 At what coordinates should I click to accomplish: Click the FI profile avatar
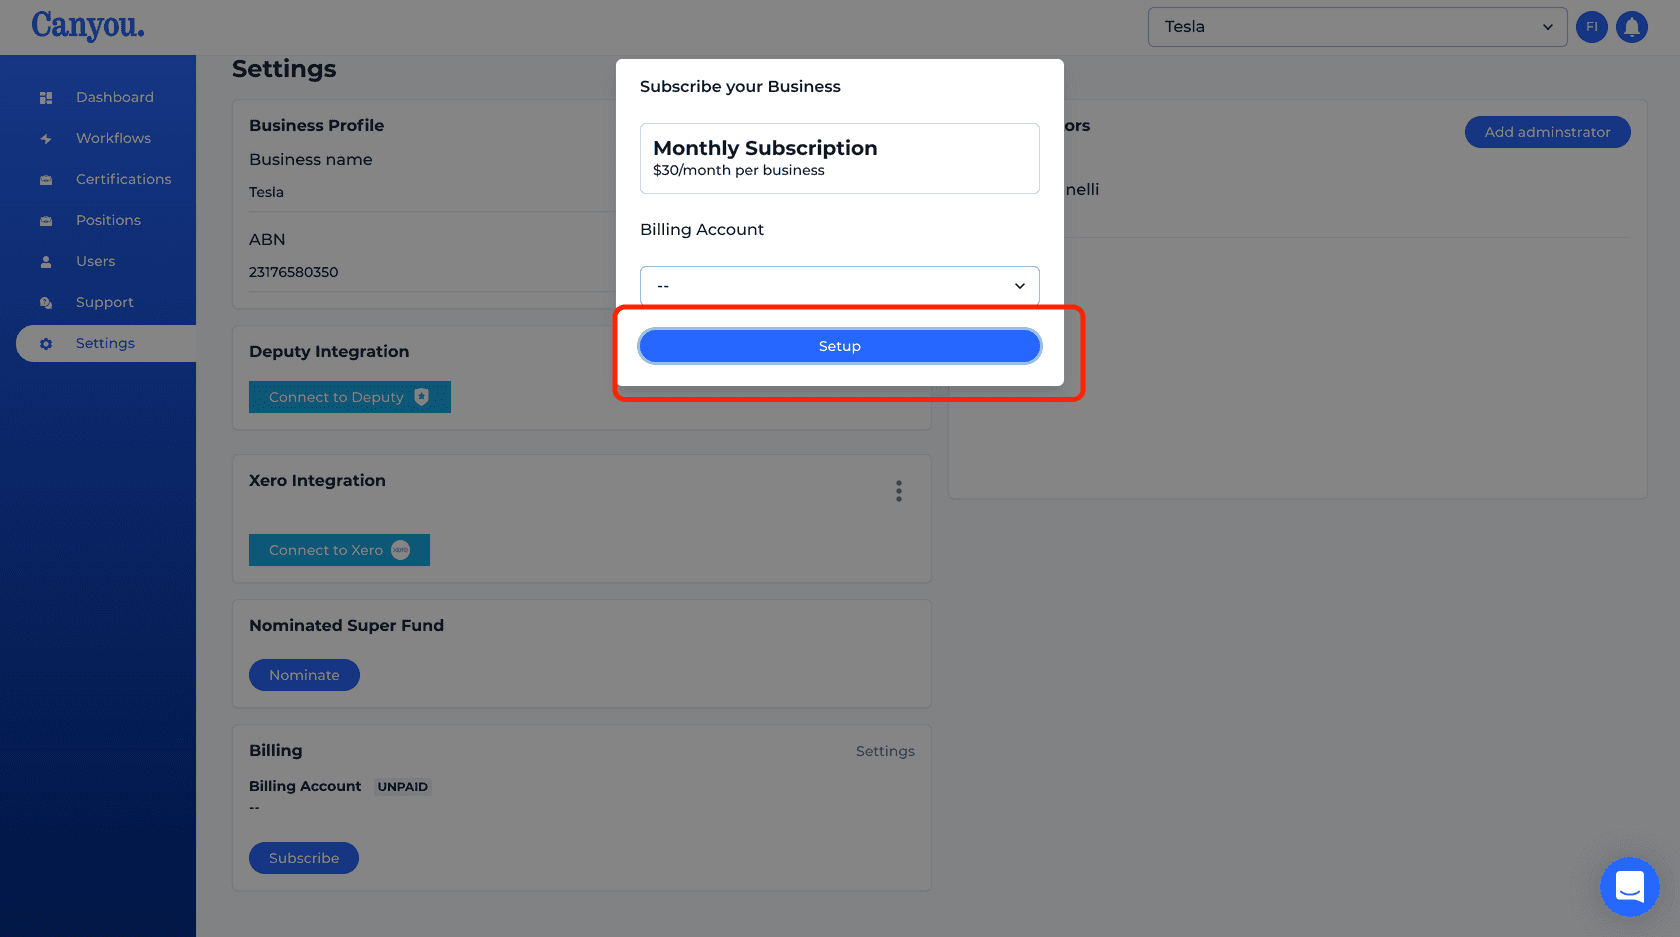(x=1591, y=27)
